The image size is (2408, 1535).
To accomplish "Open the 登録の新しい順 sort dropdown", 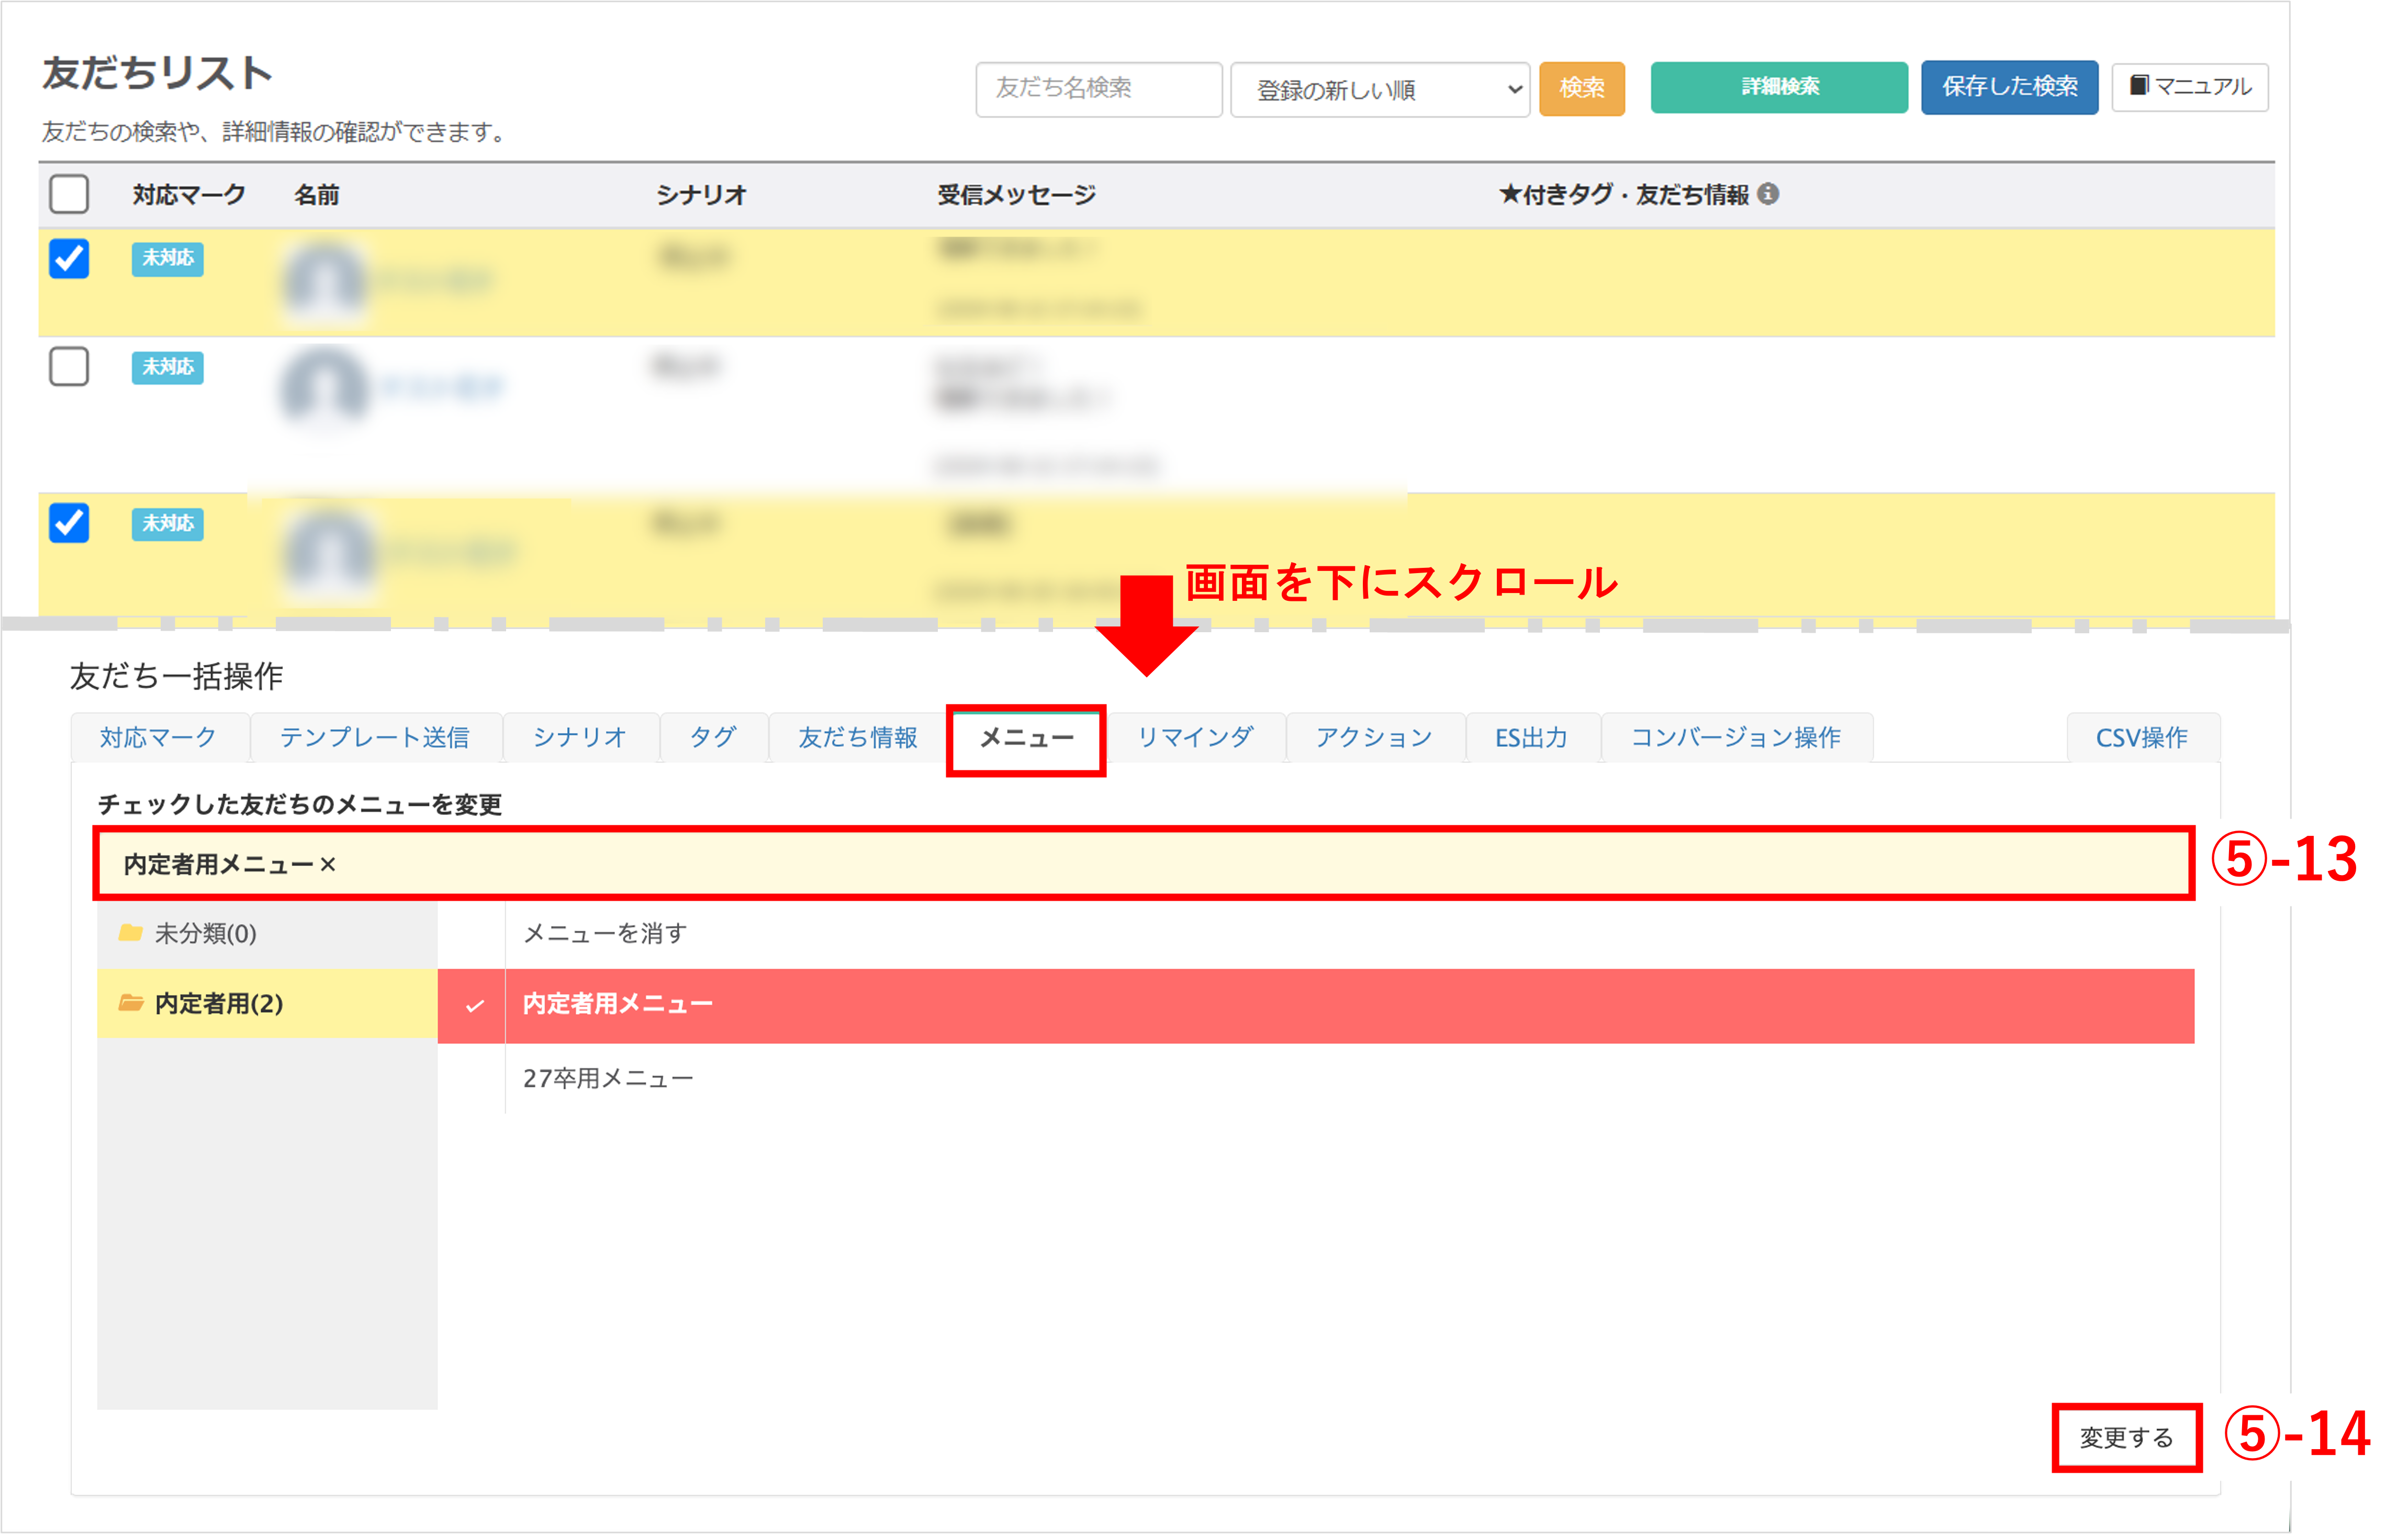I will pos(1379,89).
